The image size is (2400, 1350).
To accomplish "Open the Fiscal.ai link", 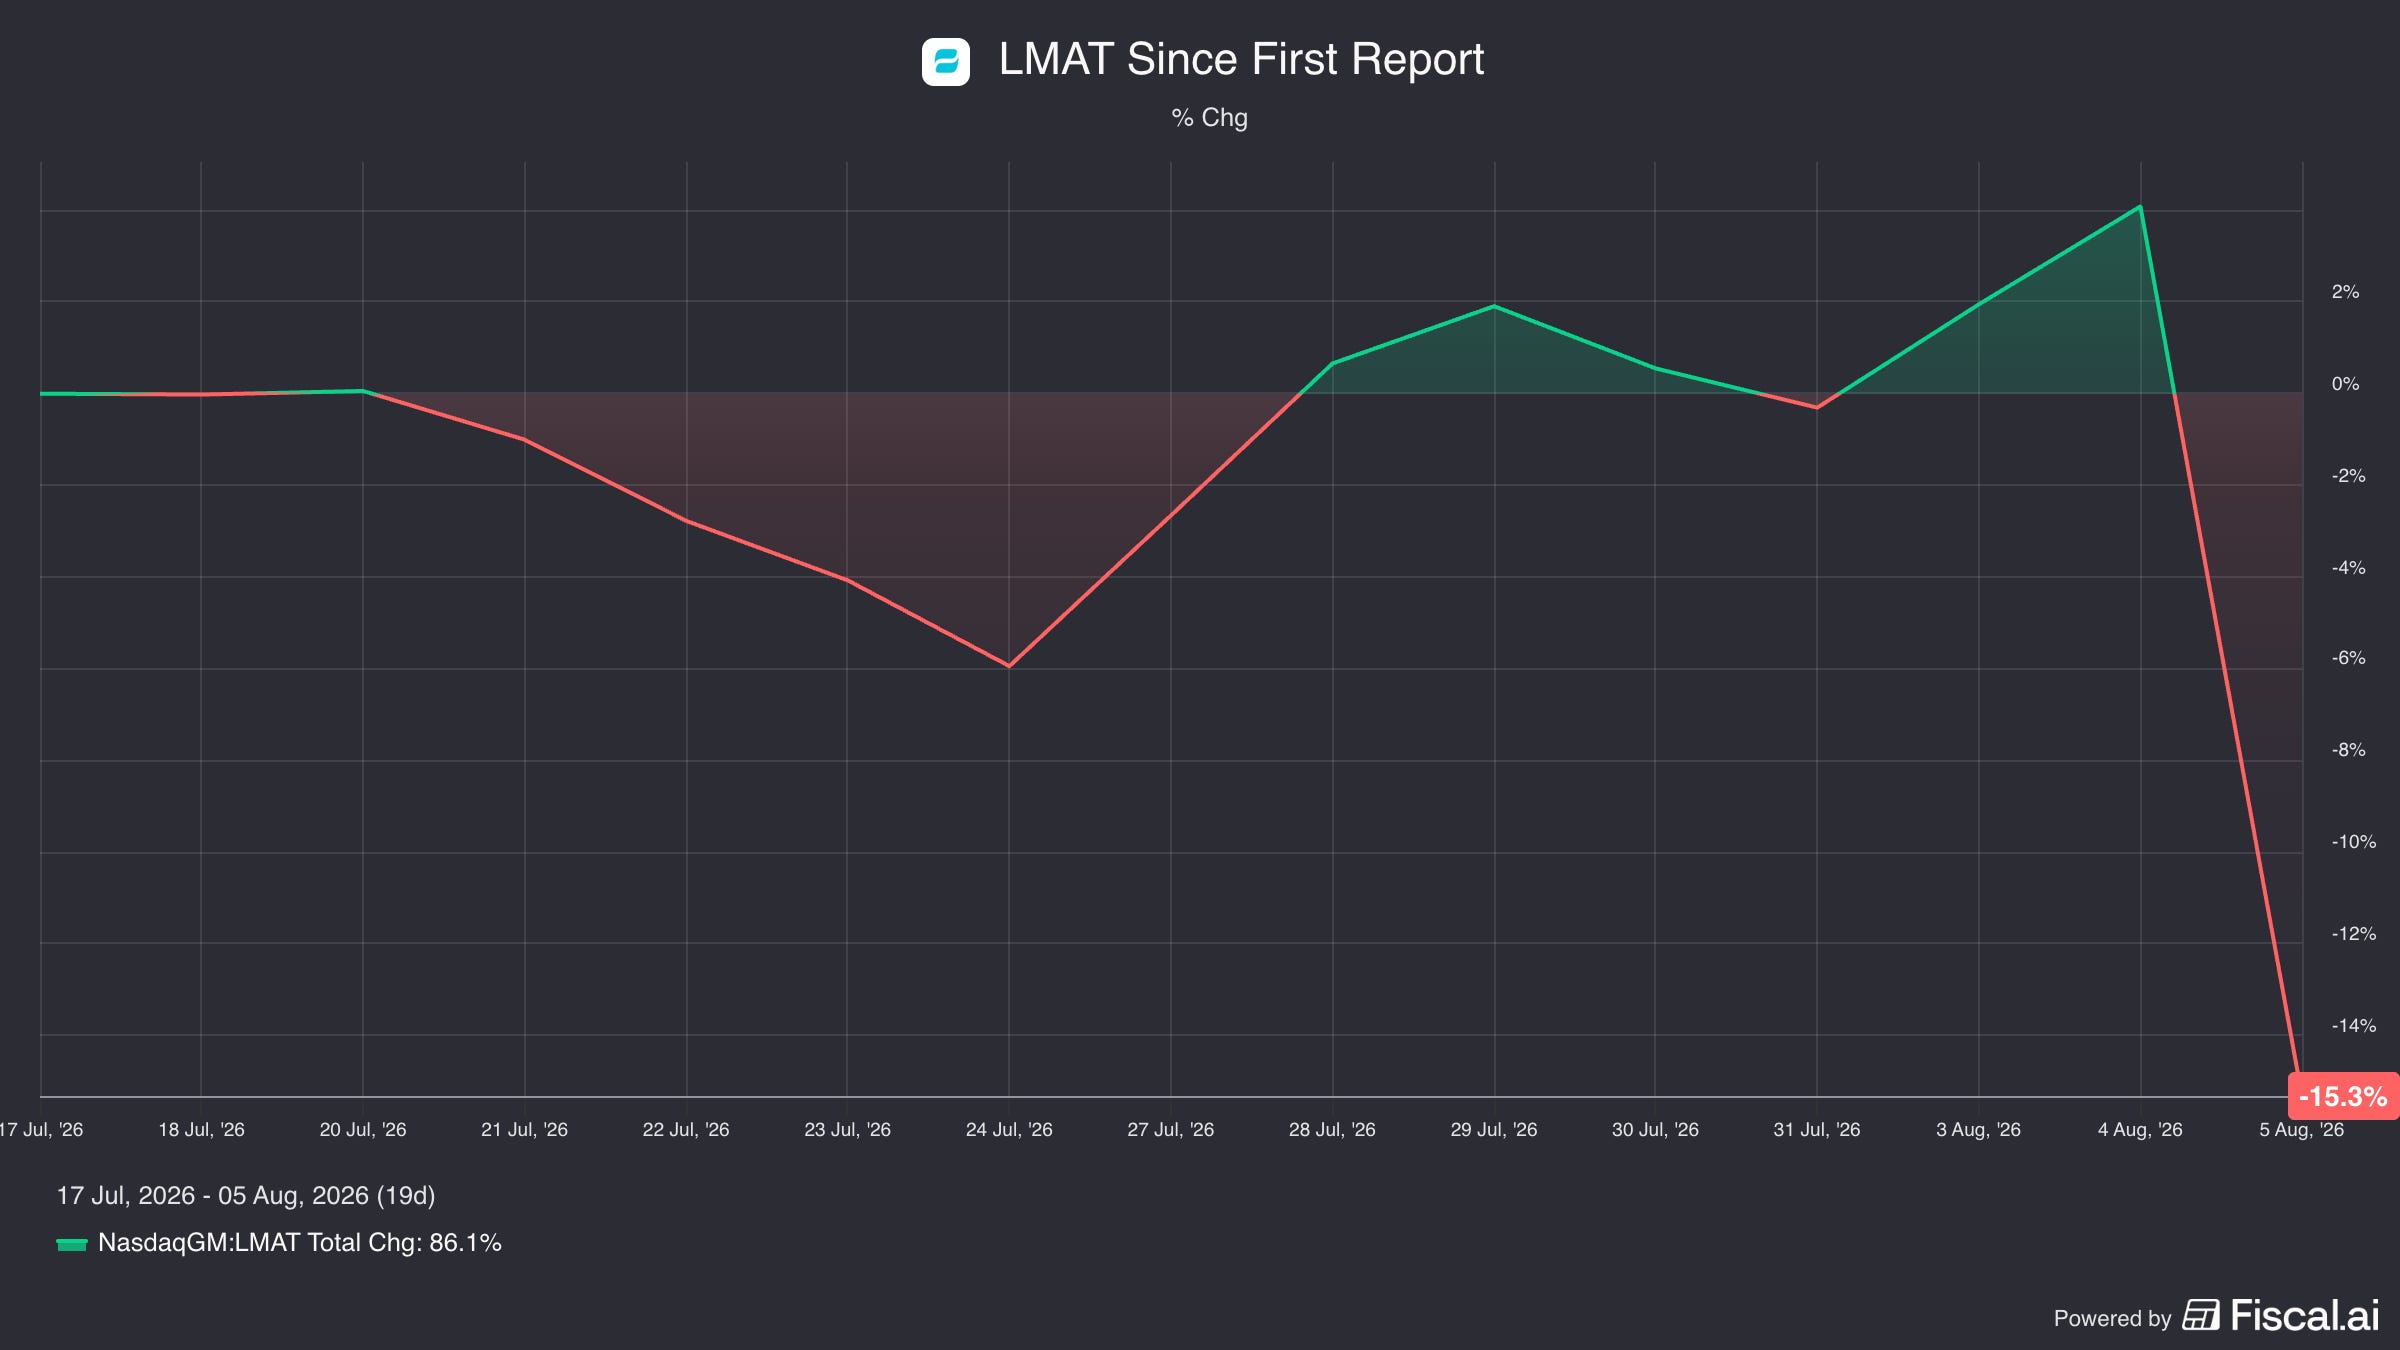I will tap(2281, 1315).
